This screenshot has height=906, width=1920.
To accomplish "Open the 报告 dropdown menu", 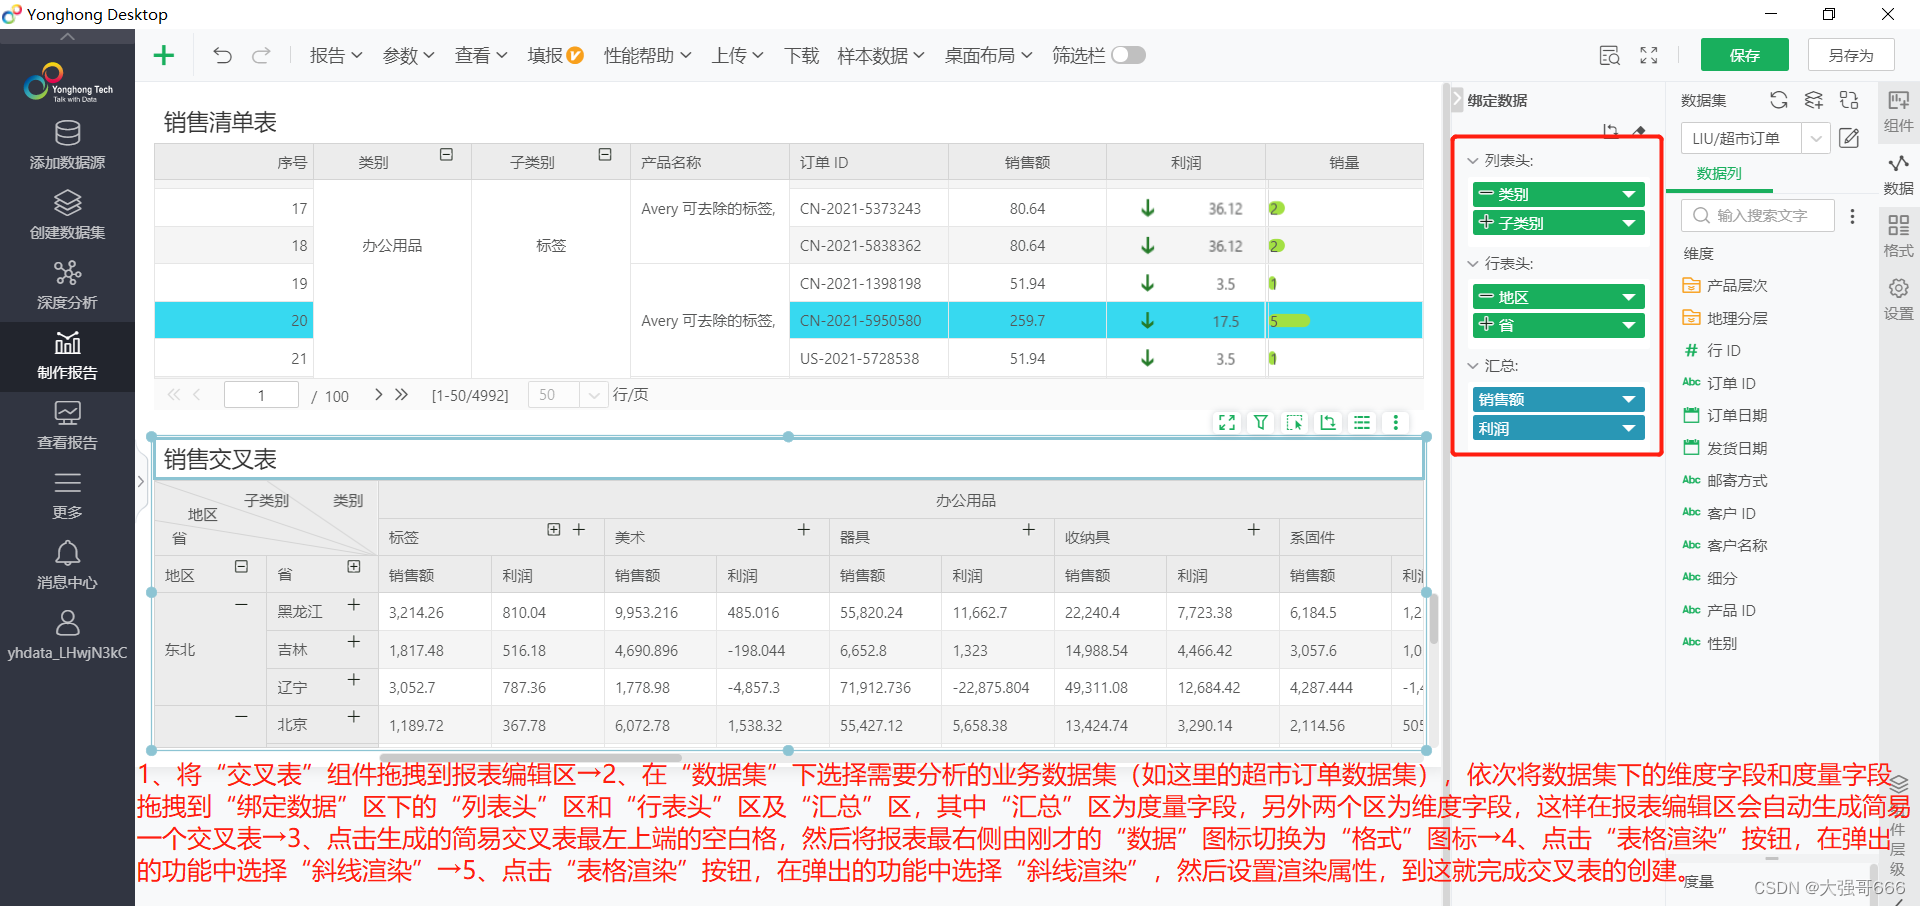I will (x=336, y=55).
